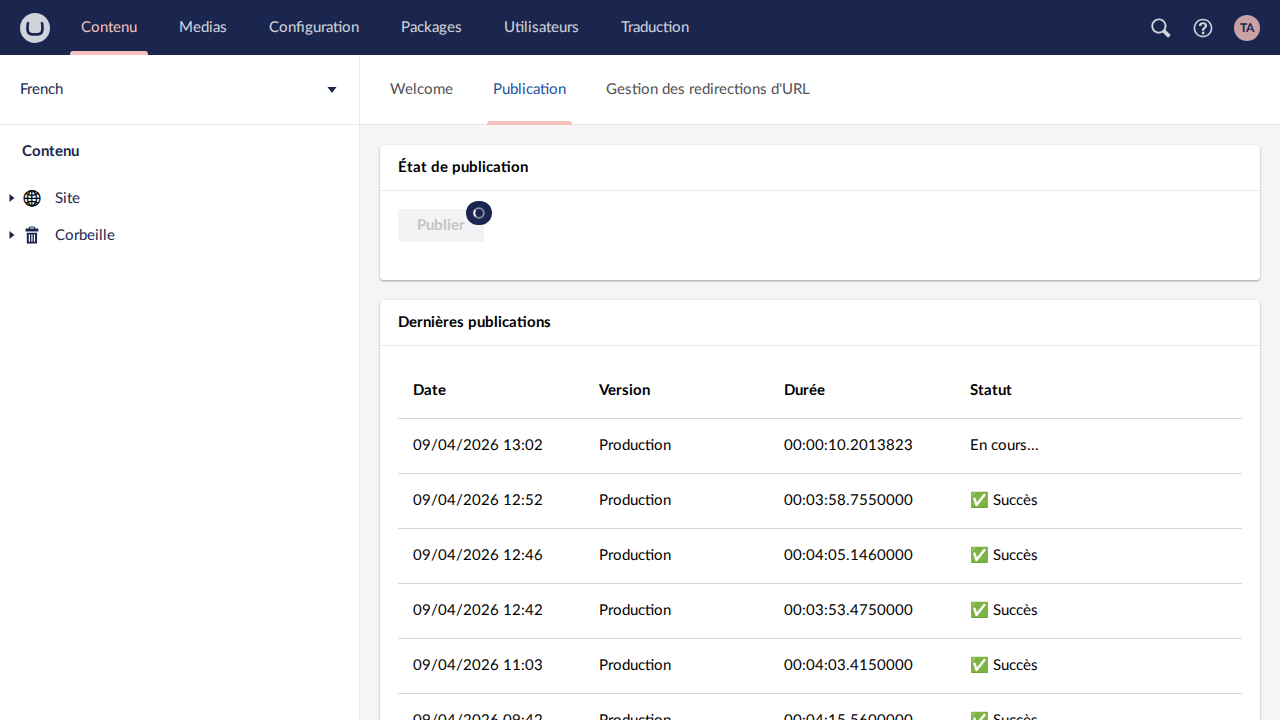Click the 'En cours…' publication row
This screenshot has height=720, width=1280.
[819, 445]
